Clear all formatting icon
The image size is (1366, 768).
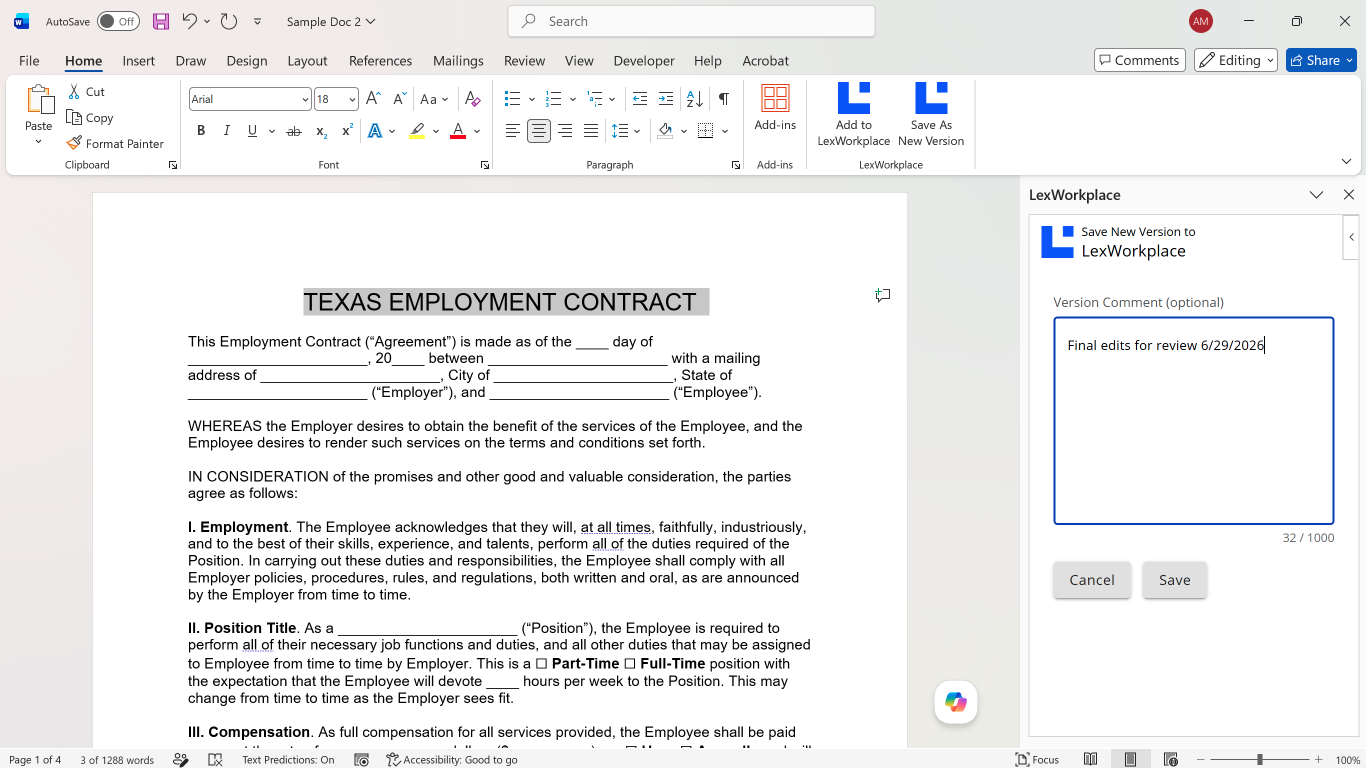point(473,99)
